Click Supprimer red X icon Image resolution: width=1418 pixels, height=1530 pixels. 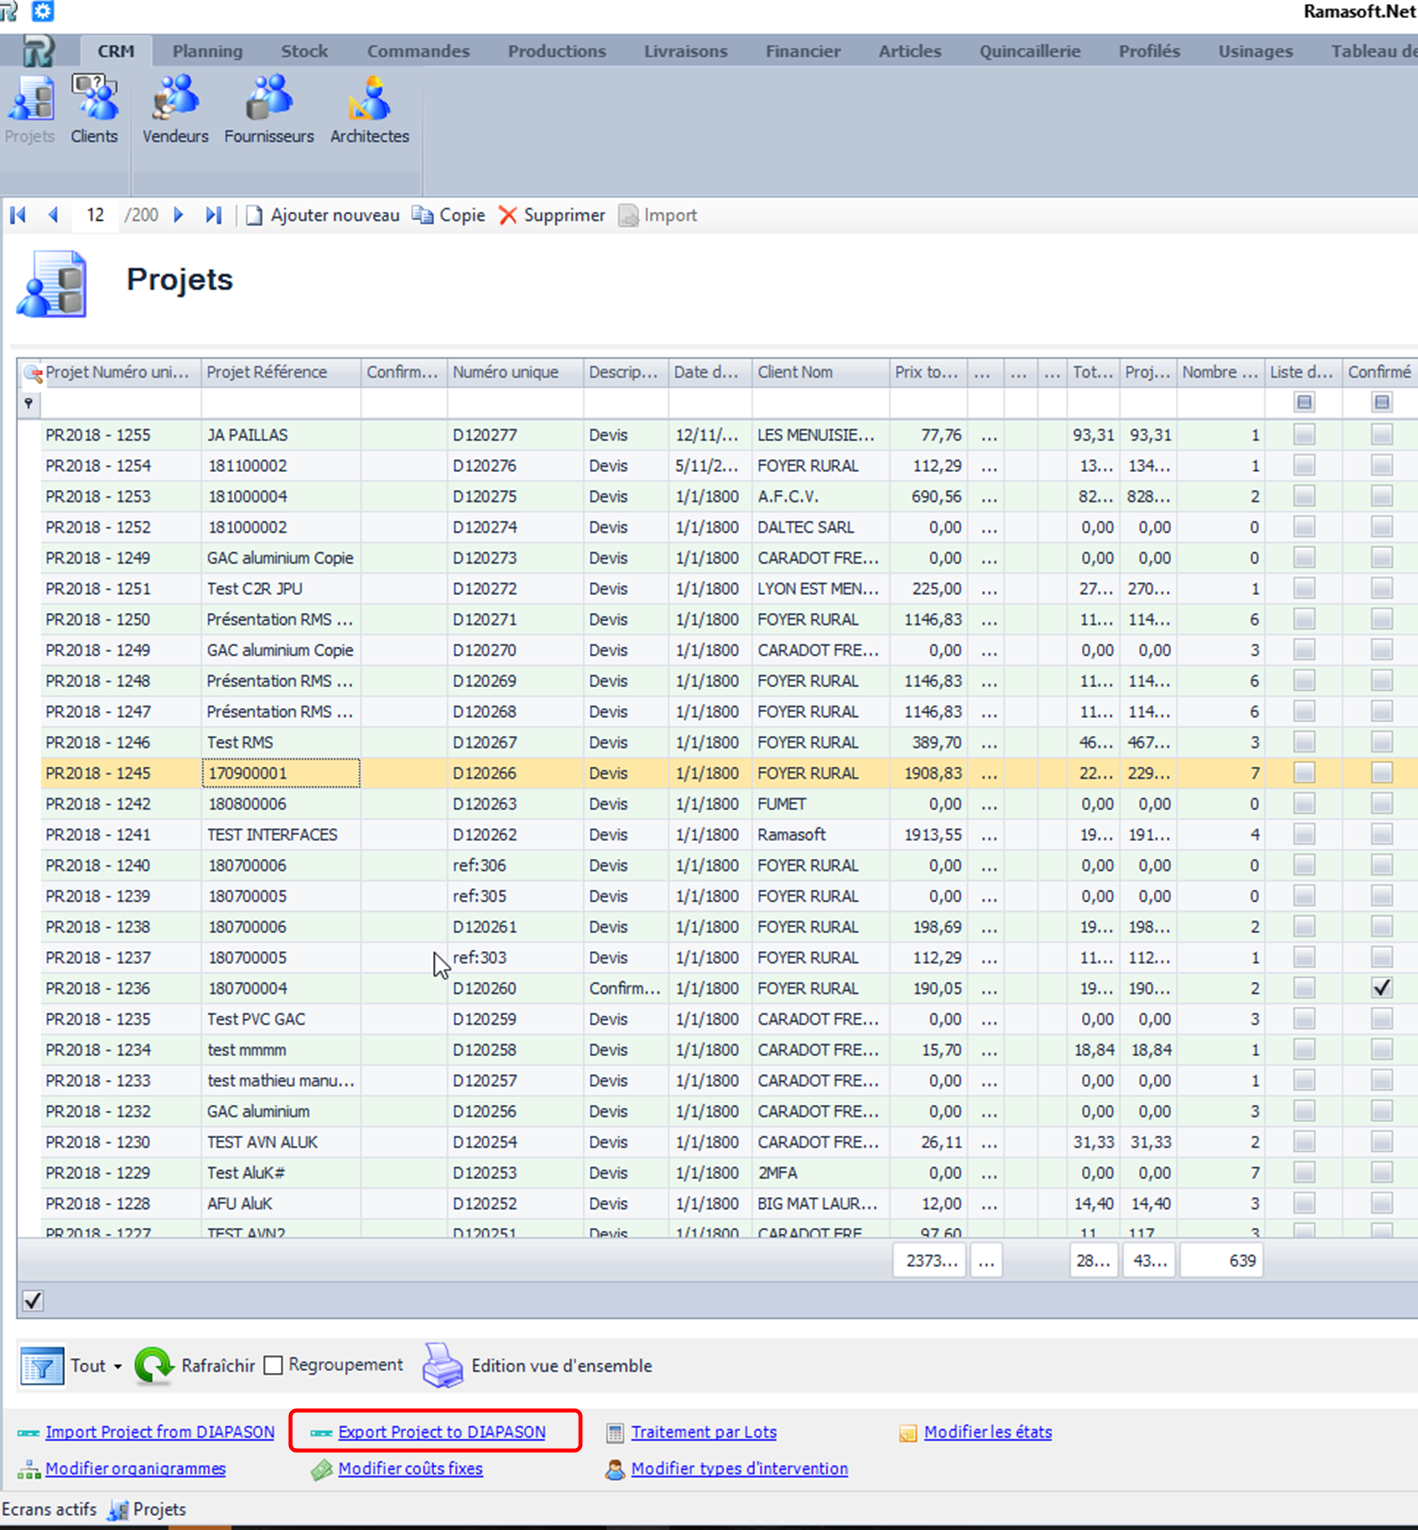[x=508, y=215]
